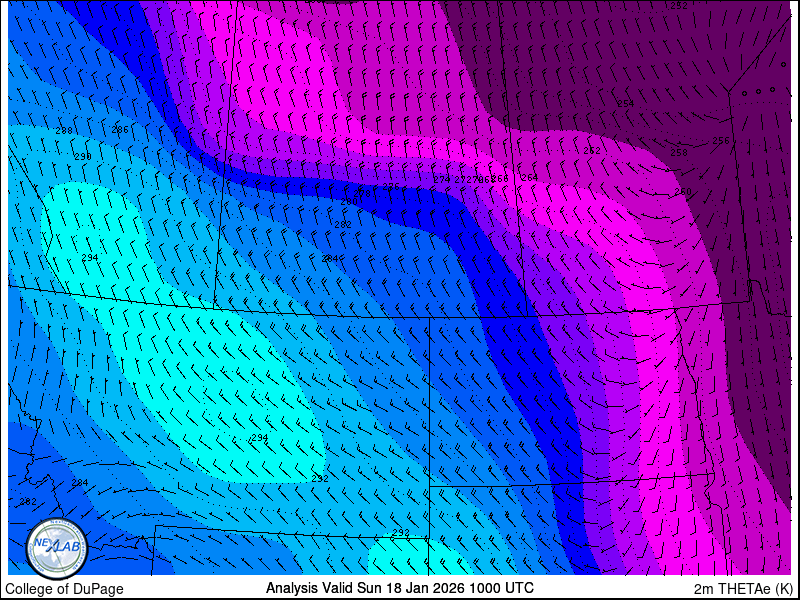
Task: Click the 288 contour label
Action: (x=64, y=131)
